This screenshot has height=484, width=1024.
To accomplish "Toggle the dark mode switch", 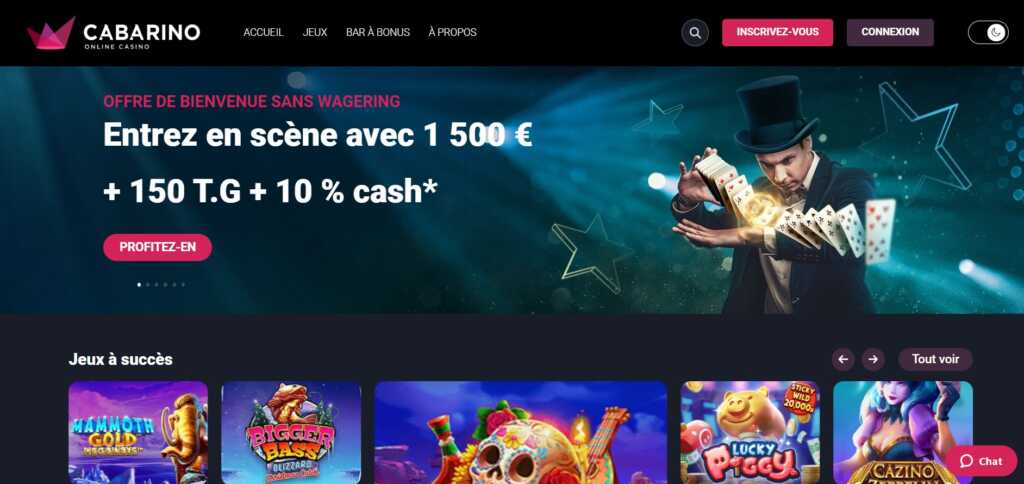I will point(988,33).
